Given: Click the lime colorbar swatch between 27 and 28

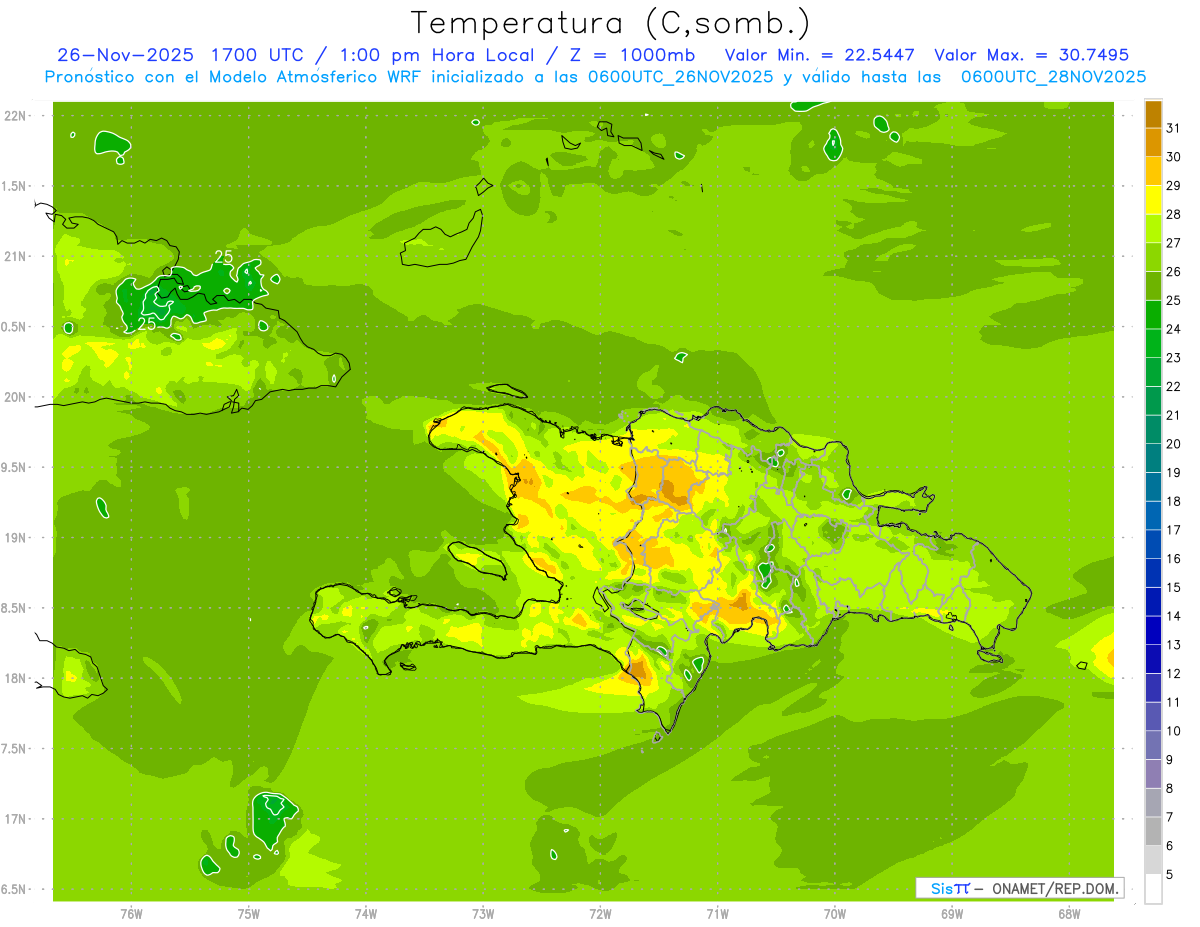Looking at the screenshot, I should (1153, 228).
